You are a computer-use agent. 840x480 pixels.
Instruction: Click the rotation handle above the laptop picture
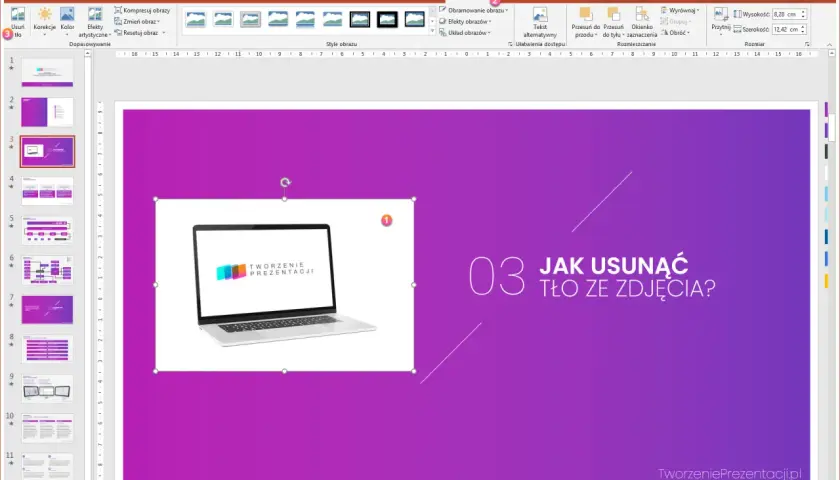pos(286,182)
